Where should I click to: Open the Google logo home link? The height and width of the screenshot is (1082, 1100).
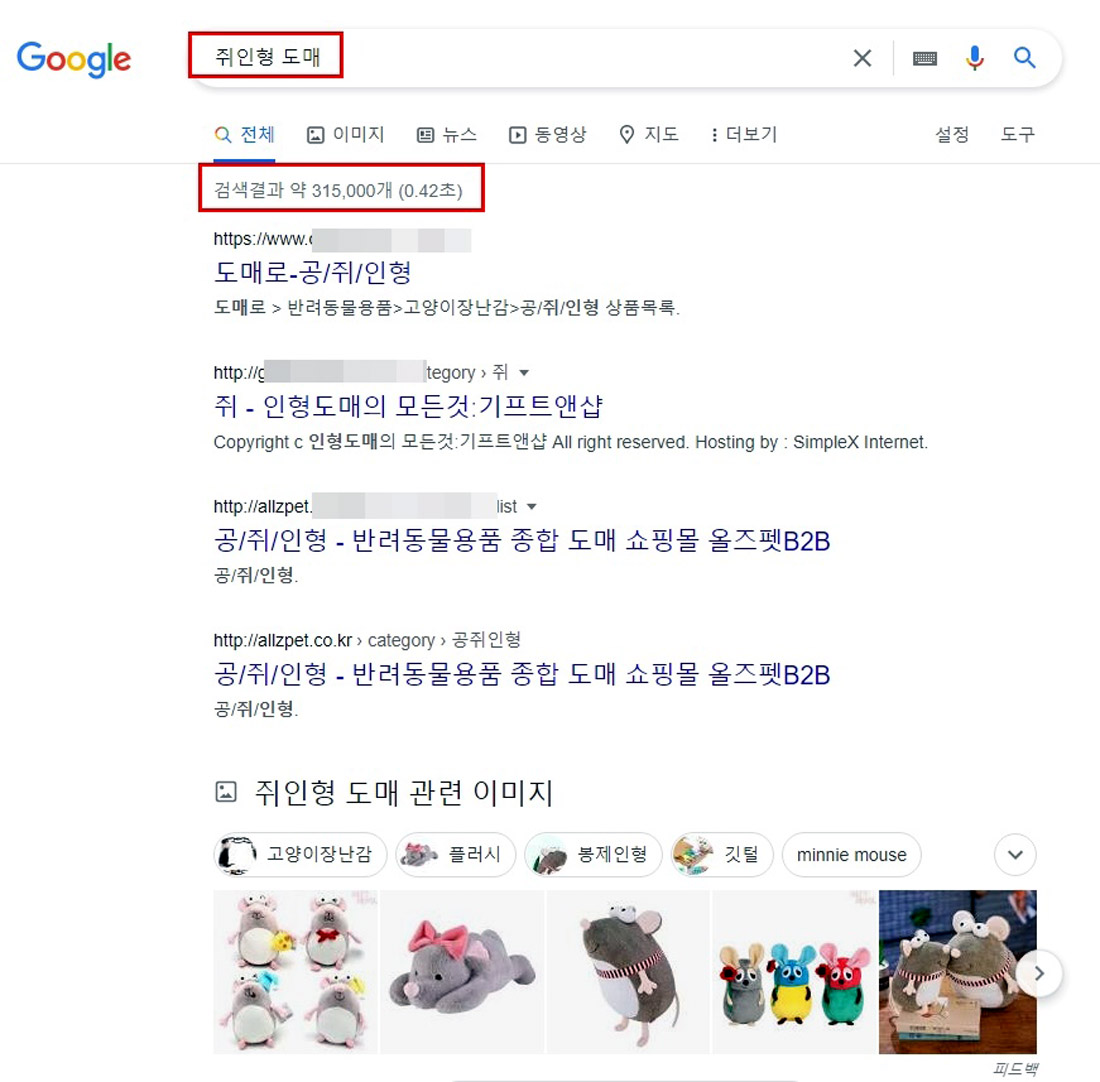point(74,59)
